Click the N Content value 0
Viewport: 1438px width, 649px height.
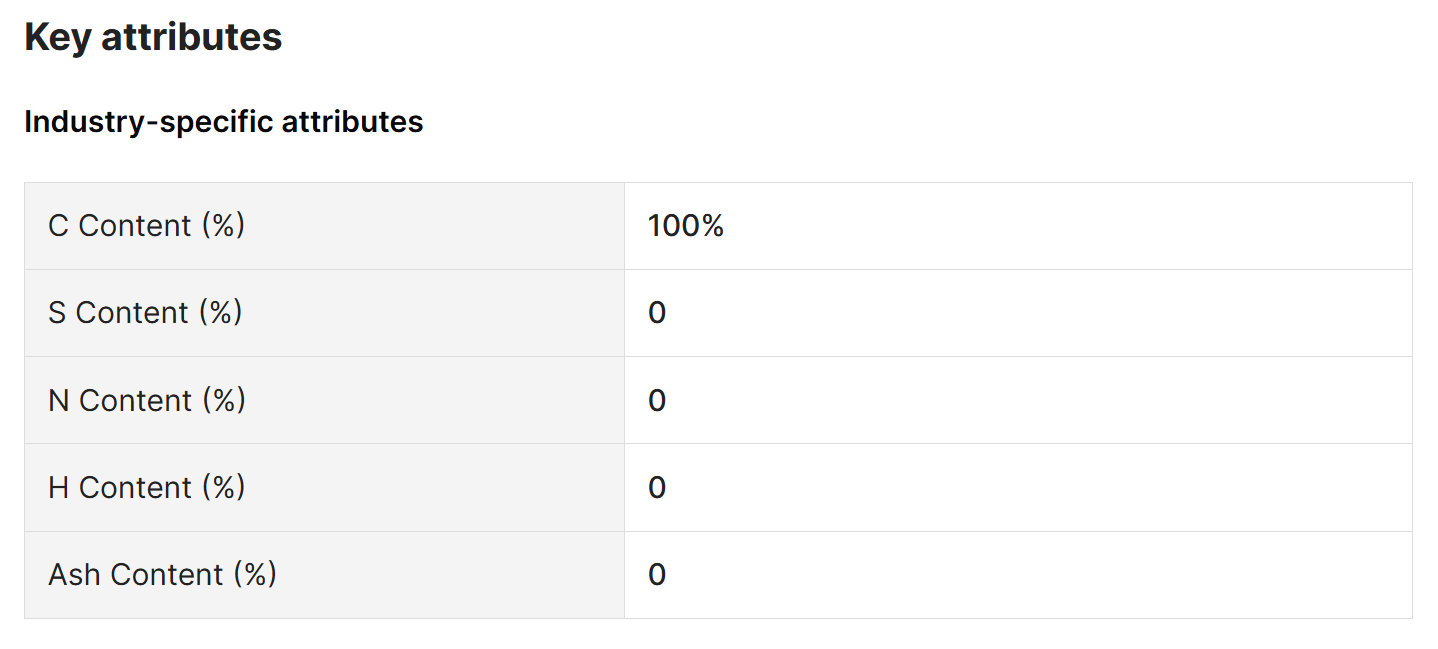657,400
